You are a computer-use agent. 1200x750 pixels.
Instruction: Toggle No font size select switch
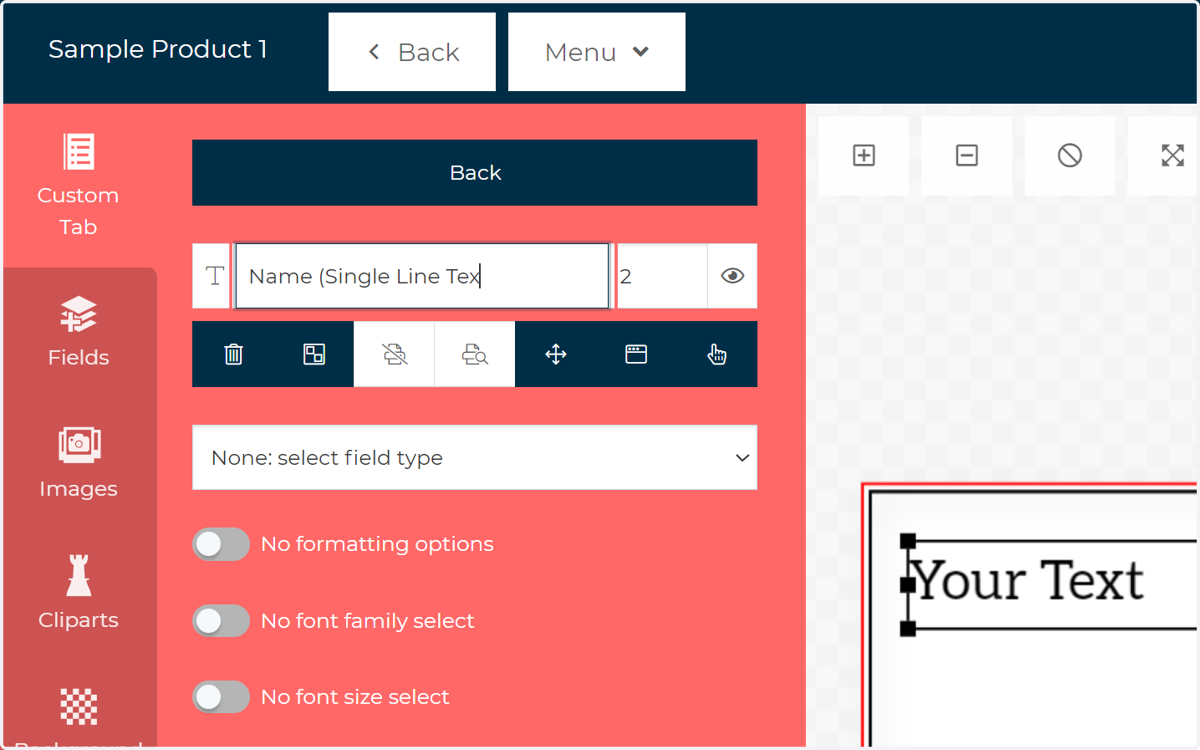point(221,697)
